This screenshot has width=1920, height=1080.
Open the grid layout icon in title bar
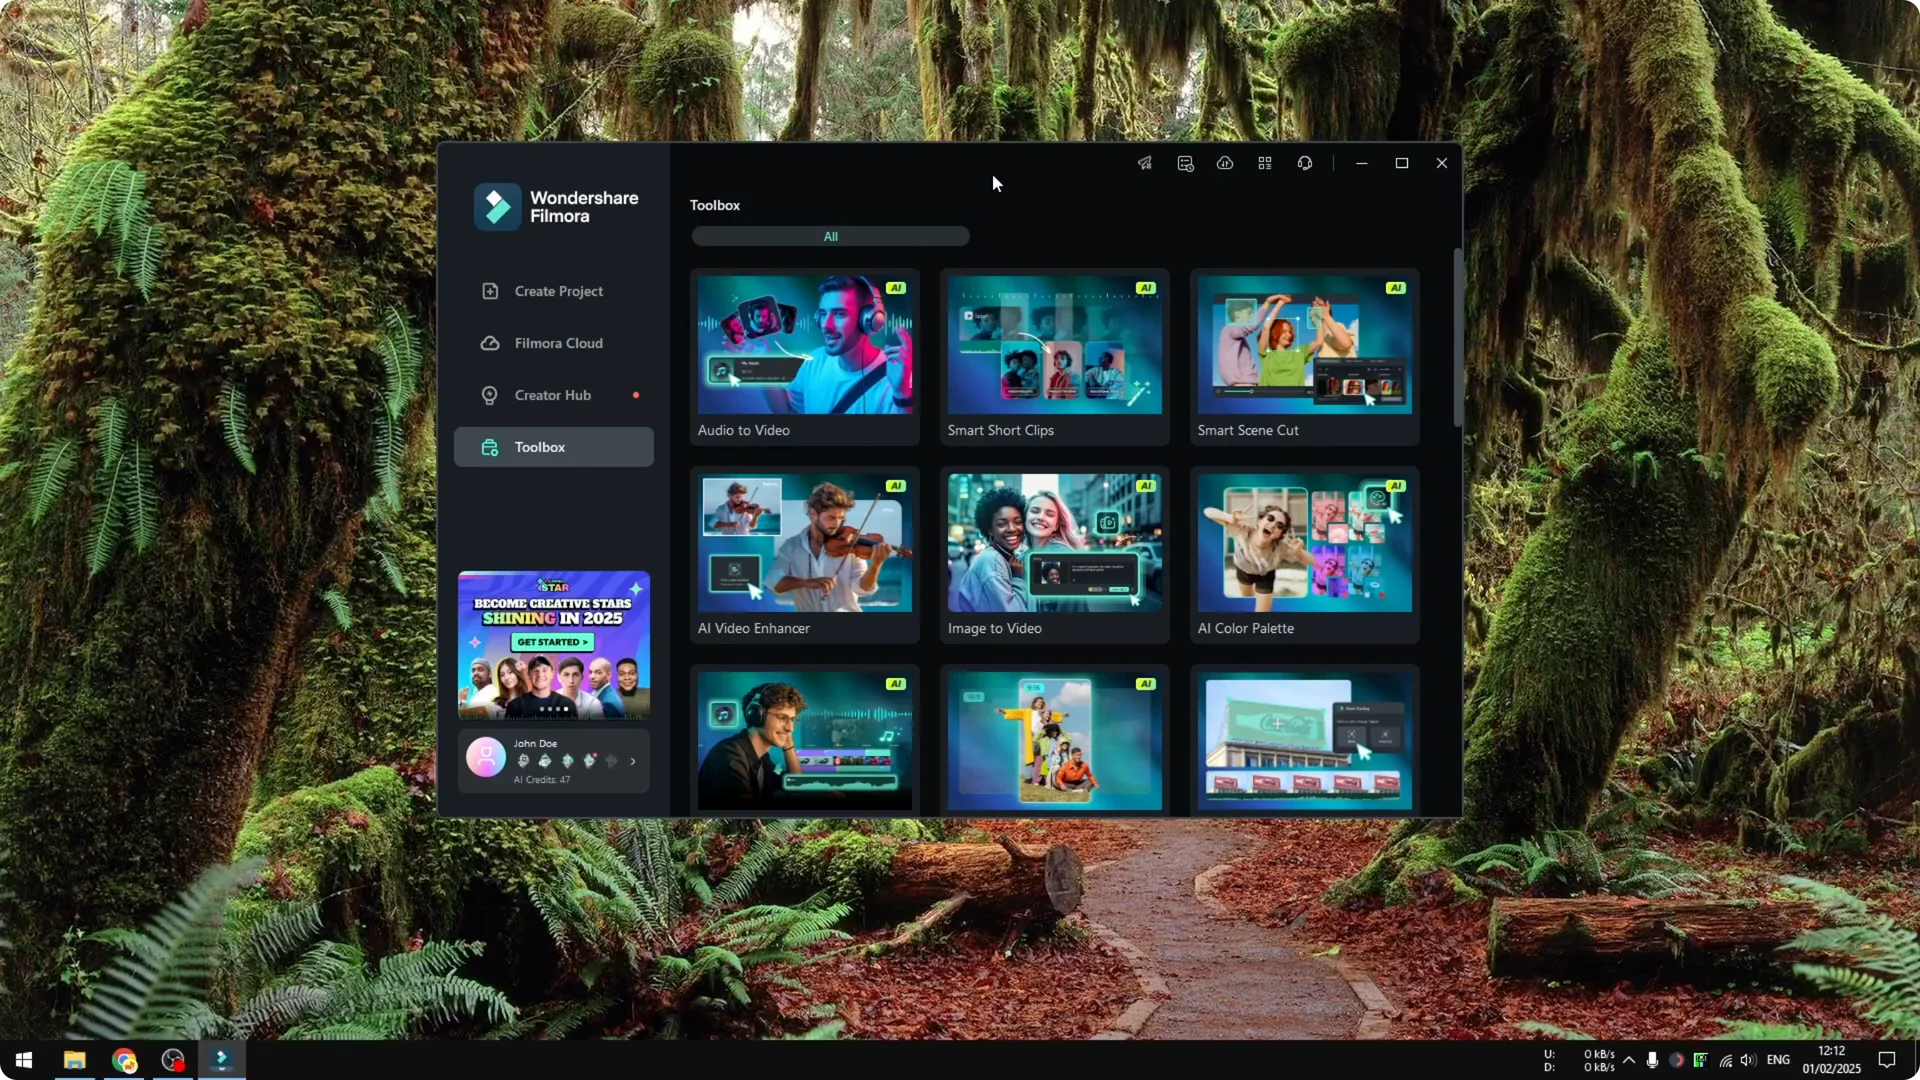click(1265, 163)
